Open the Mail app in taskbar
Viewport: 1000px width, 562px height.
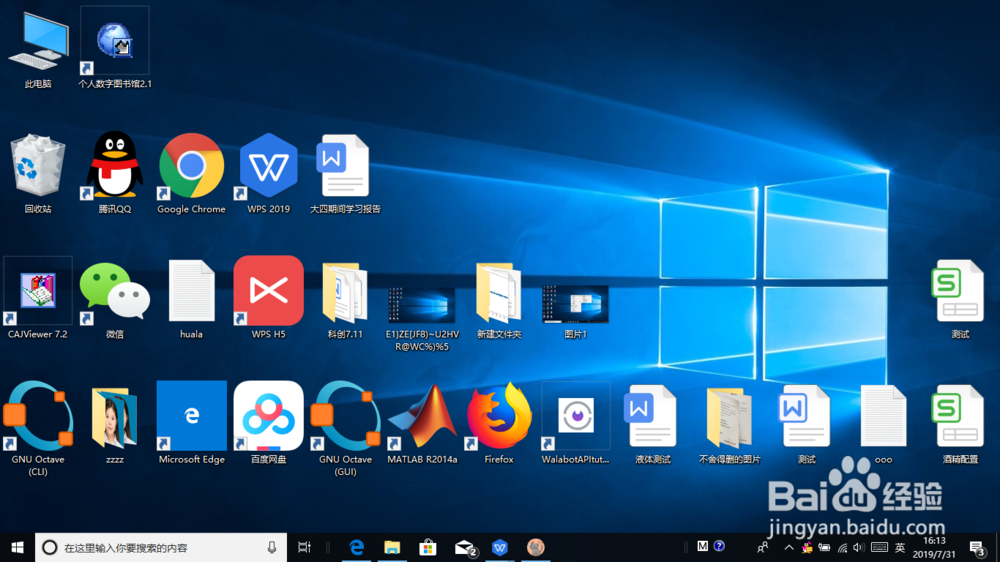465,547
